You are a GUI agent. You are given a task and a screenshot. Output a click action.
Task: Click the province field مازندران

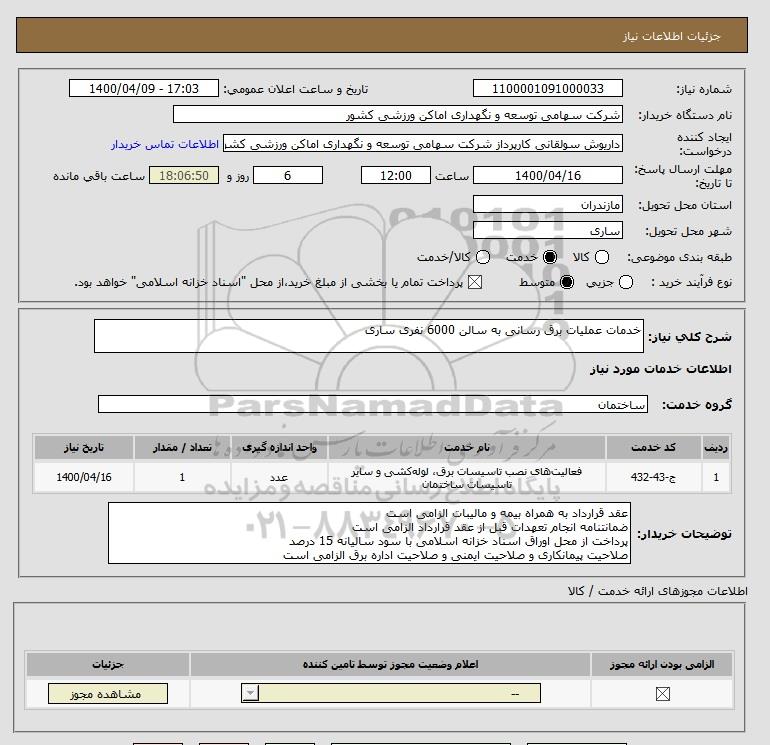(548, 204)
